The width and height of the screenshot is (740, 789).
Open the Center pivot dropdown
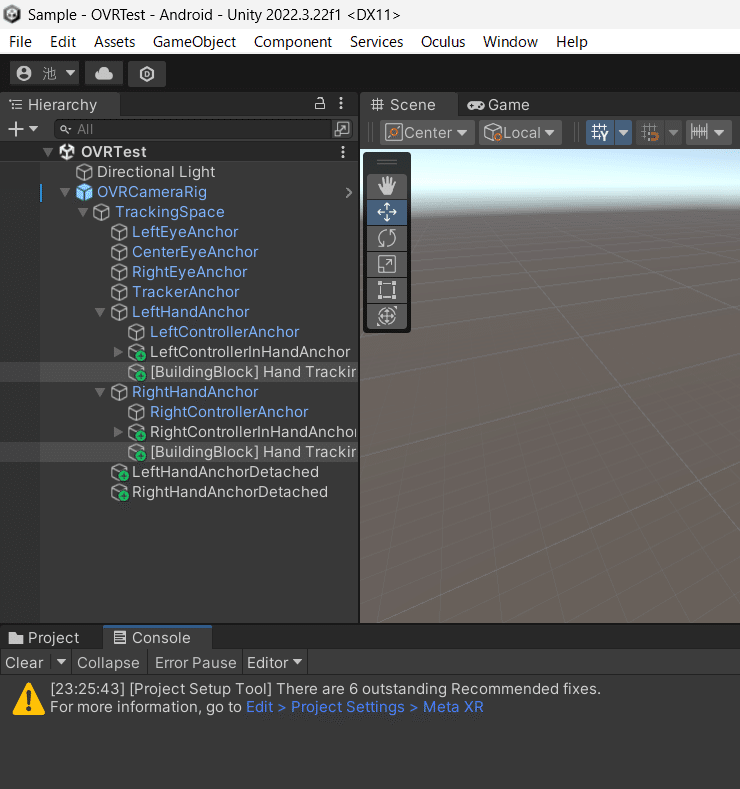click(427, 133)
